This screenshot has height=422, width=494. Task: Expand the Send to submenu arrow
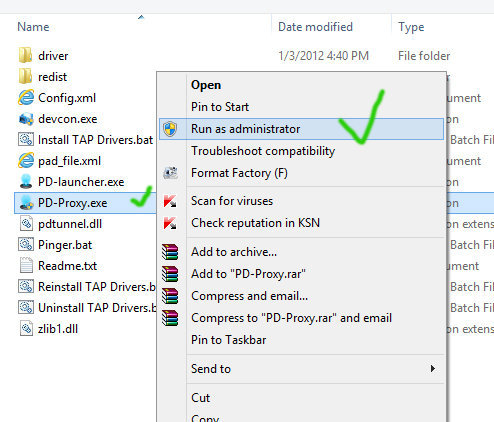tap(433, 369)
